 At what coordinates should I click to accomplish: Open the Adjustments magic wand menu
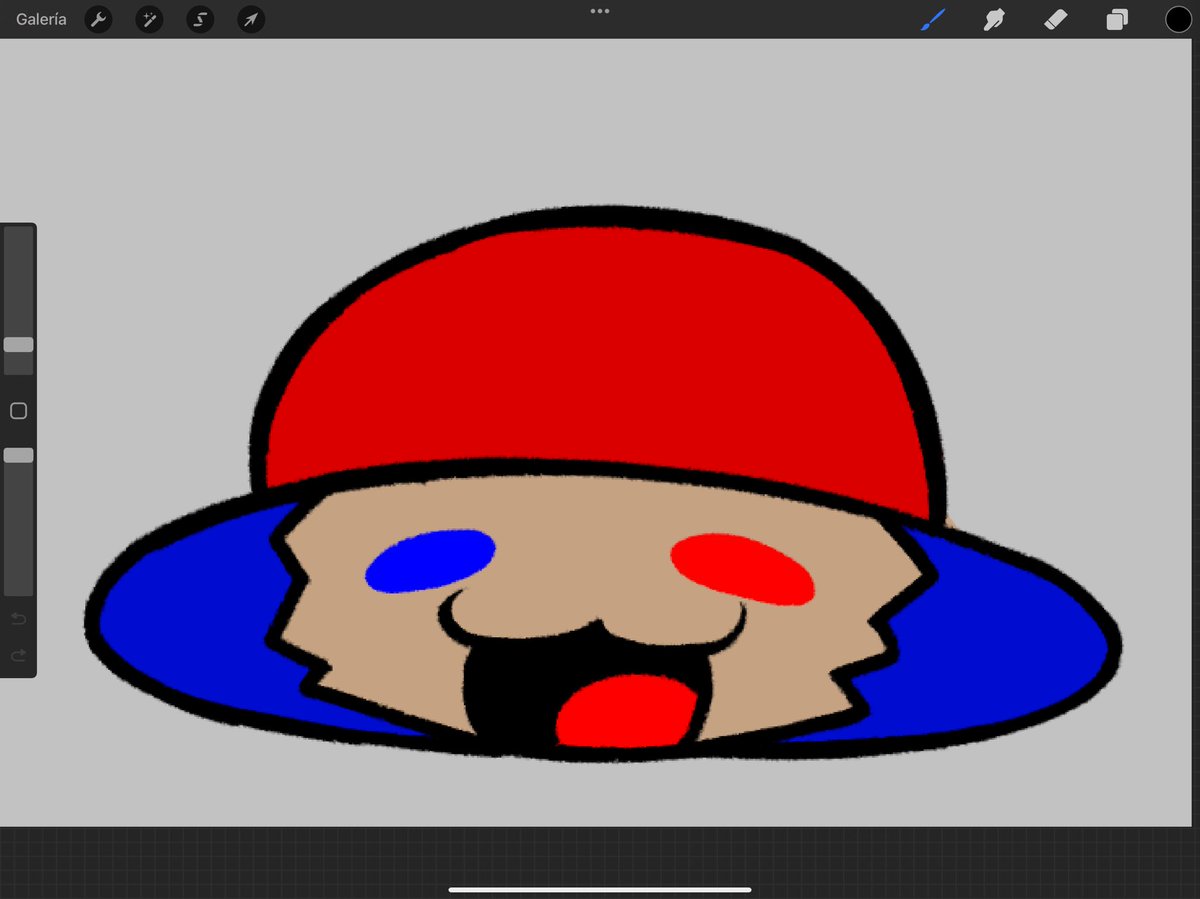tap(149, 19)
